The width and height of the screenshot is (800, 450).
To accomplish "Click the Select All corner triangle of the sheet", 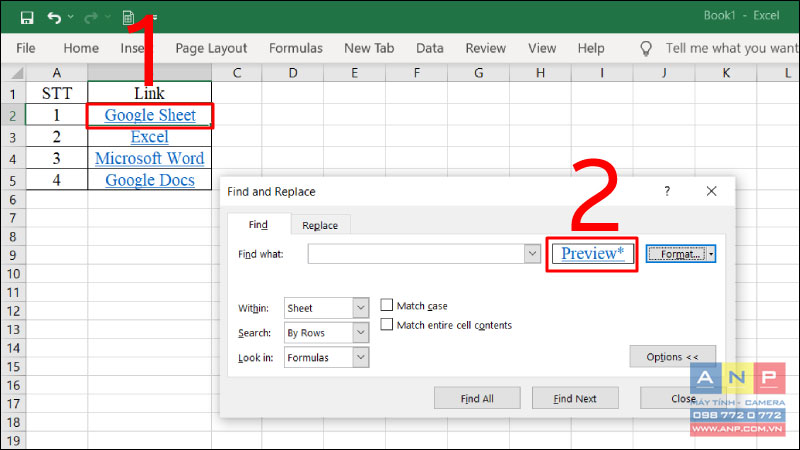I will click(17, 73).
